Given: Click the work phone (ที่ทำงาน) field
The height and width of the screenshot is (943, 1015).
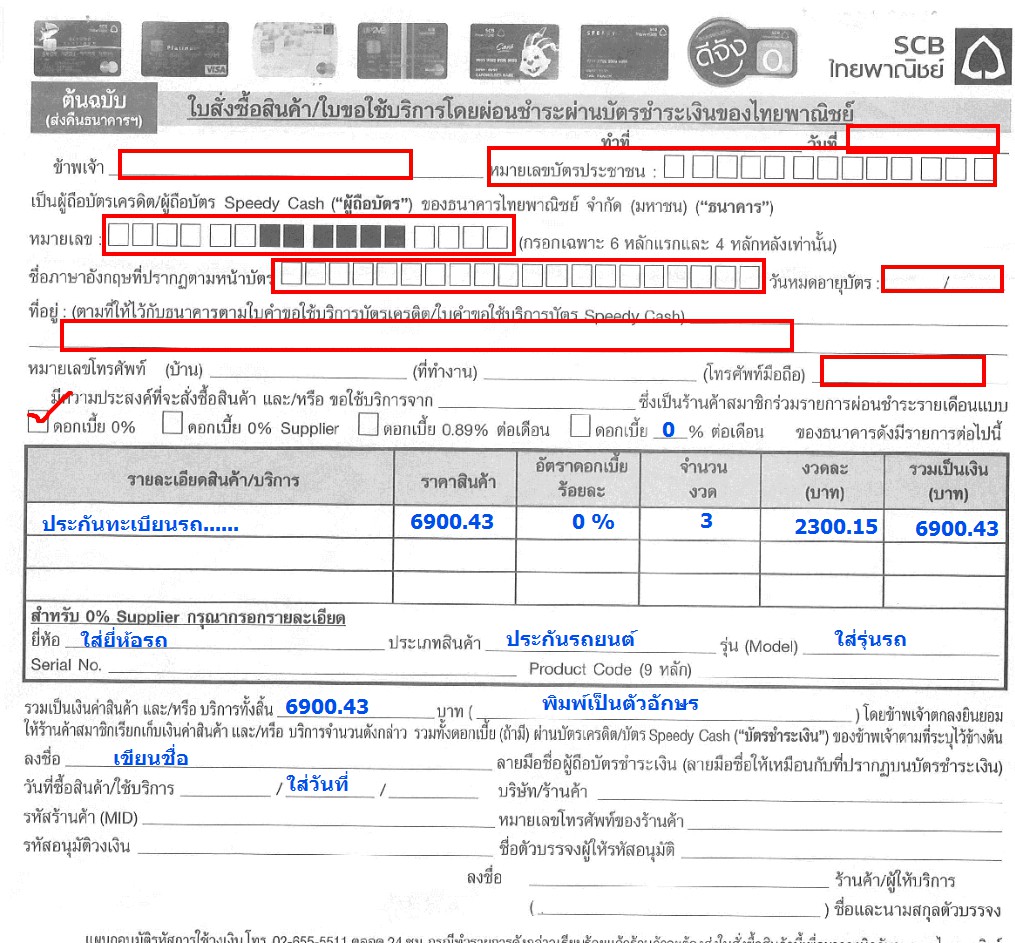Looking at the screenshot, I should click(x=590, y=372).
